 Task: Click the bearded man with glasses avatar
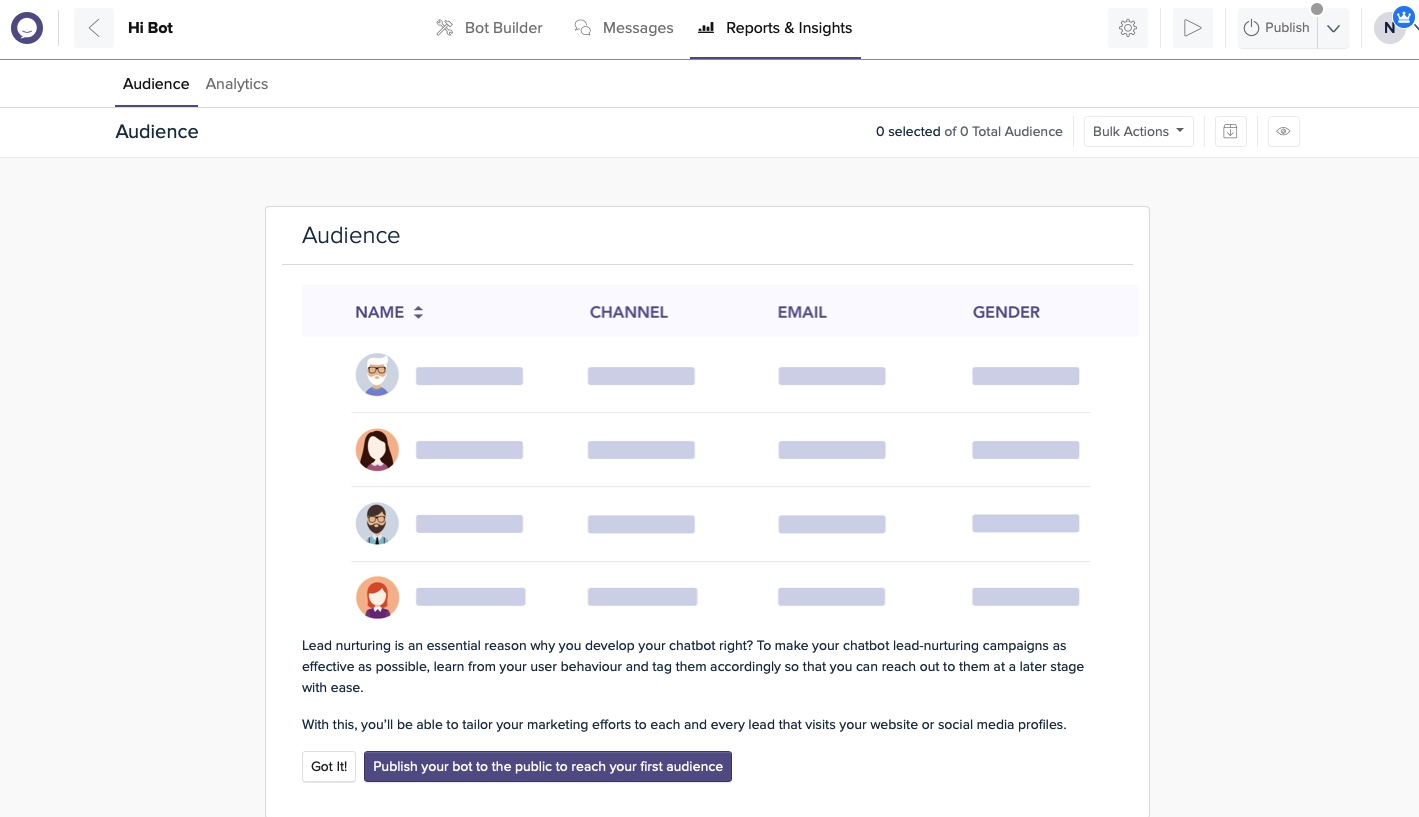pos(377,523)
